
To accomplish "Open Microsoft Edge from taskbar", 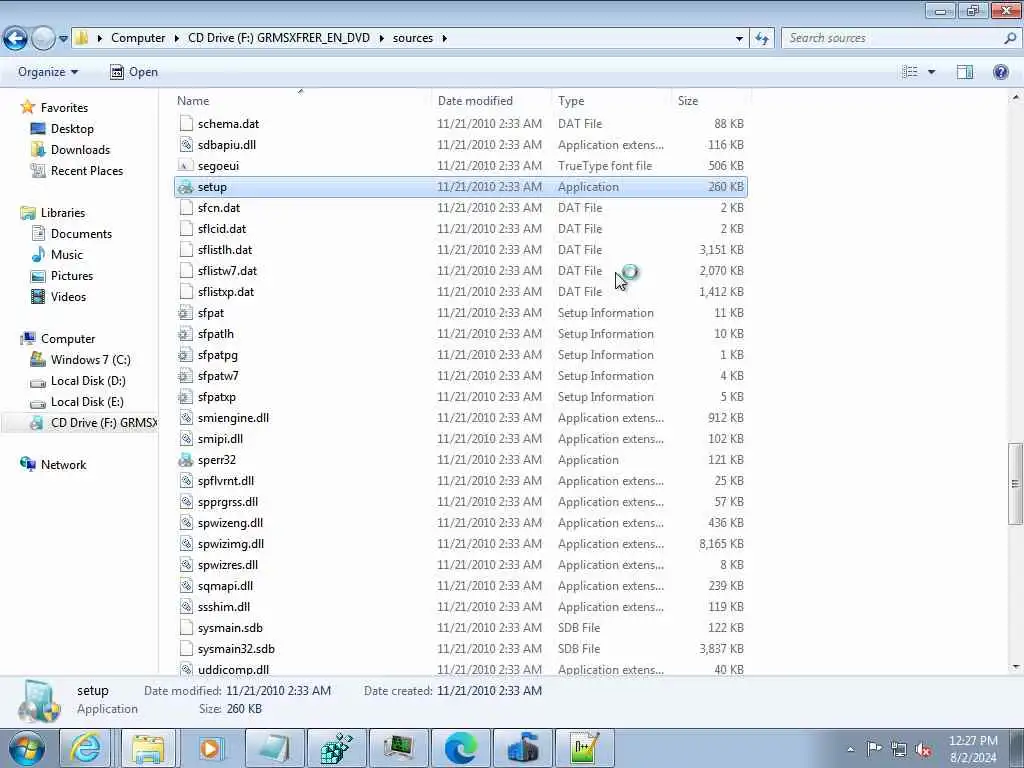I will point(459,748).
